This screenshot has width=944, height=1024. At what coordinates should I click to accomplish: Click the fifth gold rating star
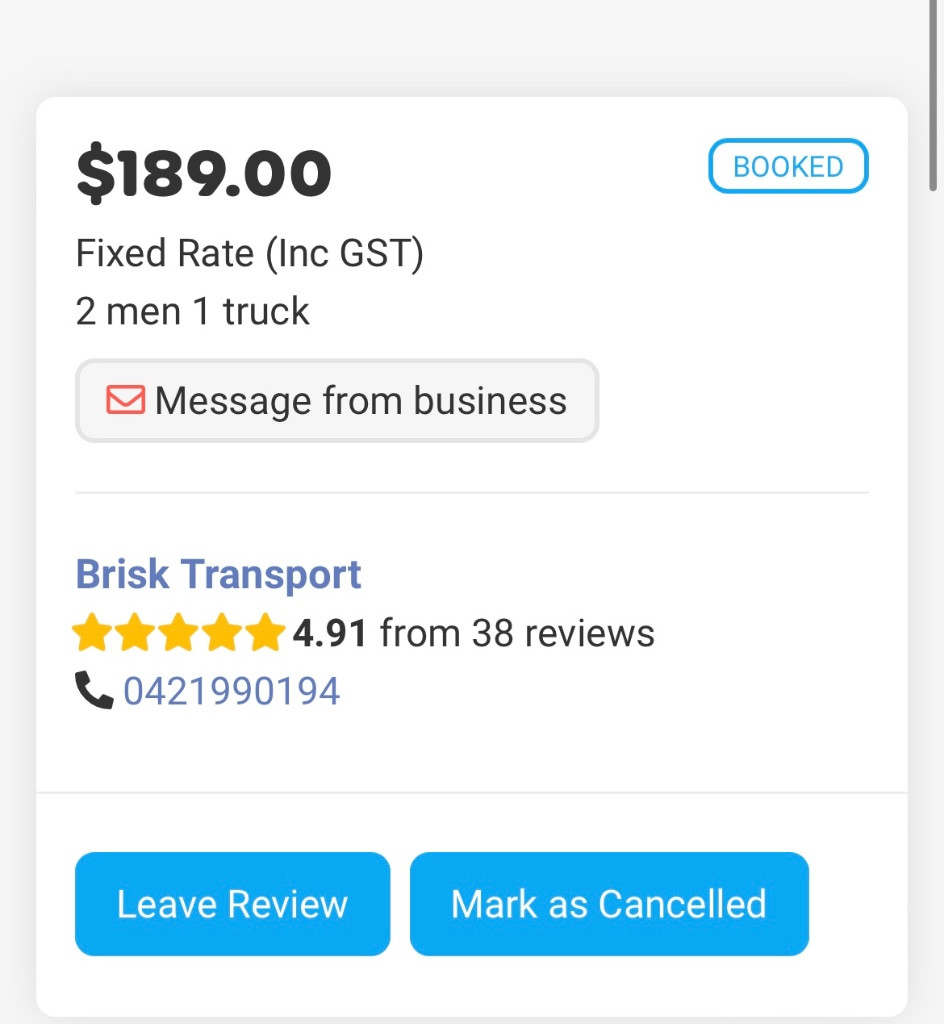coord(265,633)
